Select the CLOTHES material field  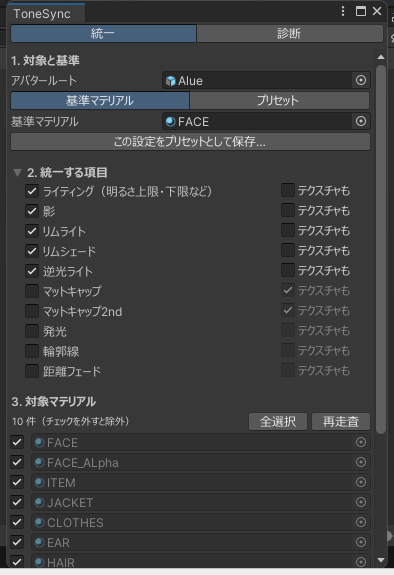click(201, 522)
